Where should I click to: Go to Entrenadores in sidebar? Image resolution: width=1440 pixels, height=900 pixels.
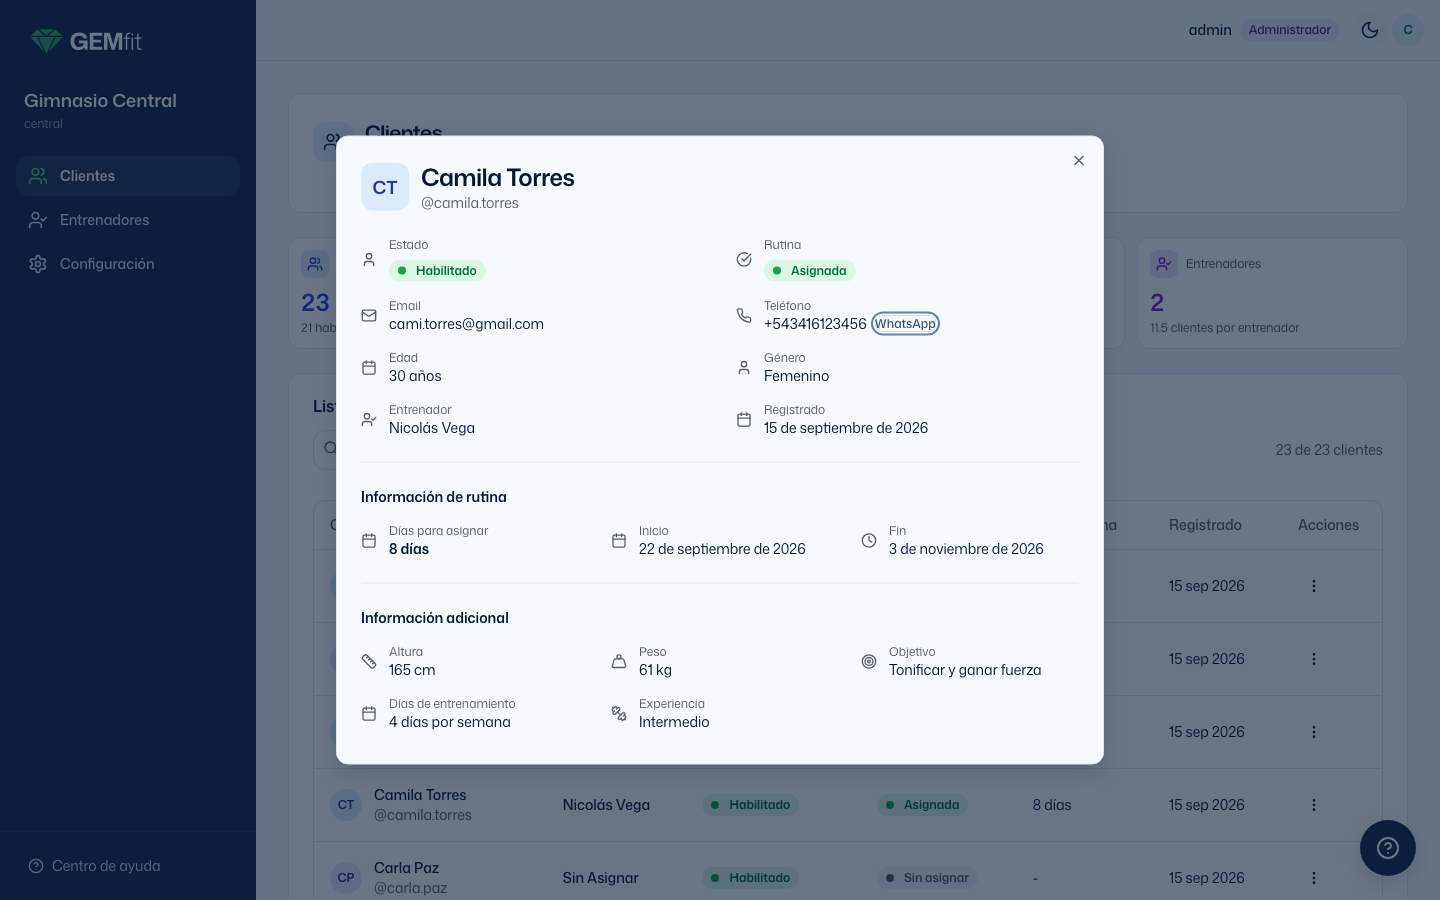128,220
